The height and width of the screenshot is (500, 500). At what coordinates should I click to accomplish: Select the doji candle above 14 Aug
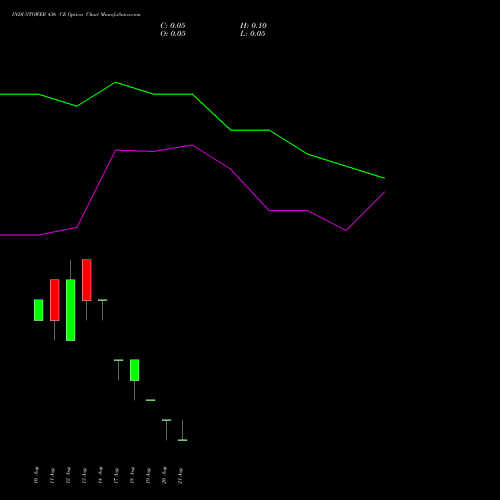(x=103, y=300)
